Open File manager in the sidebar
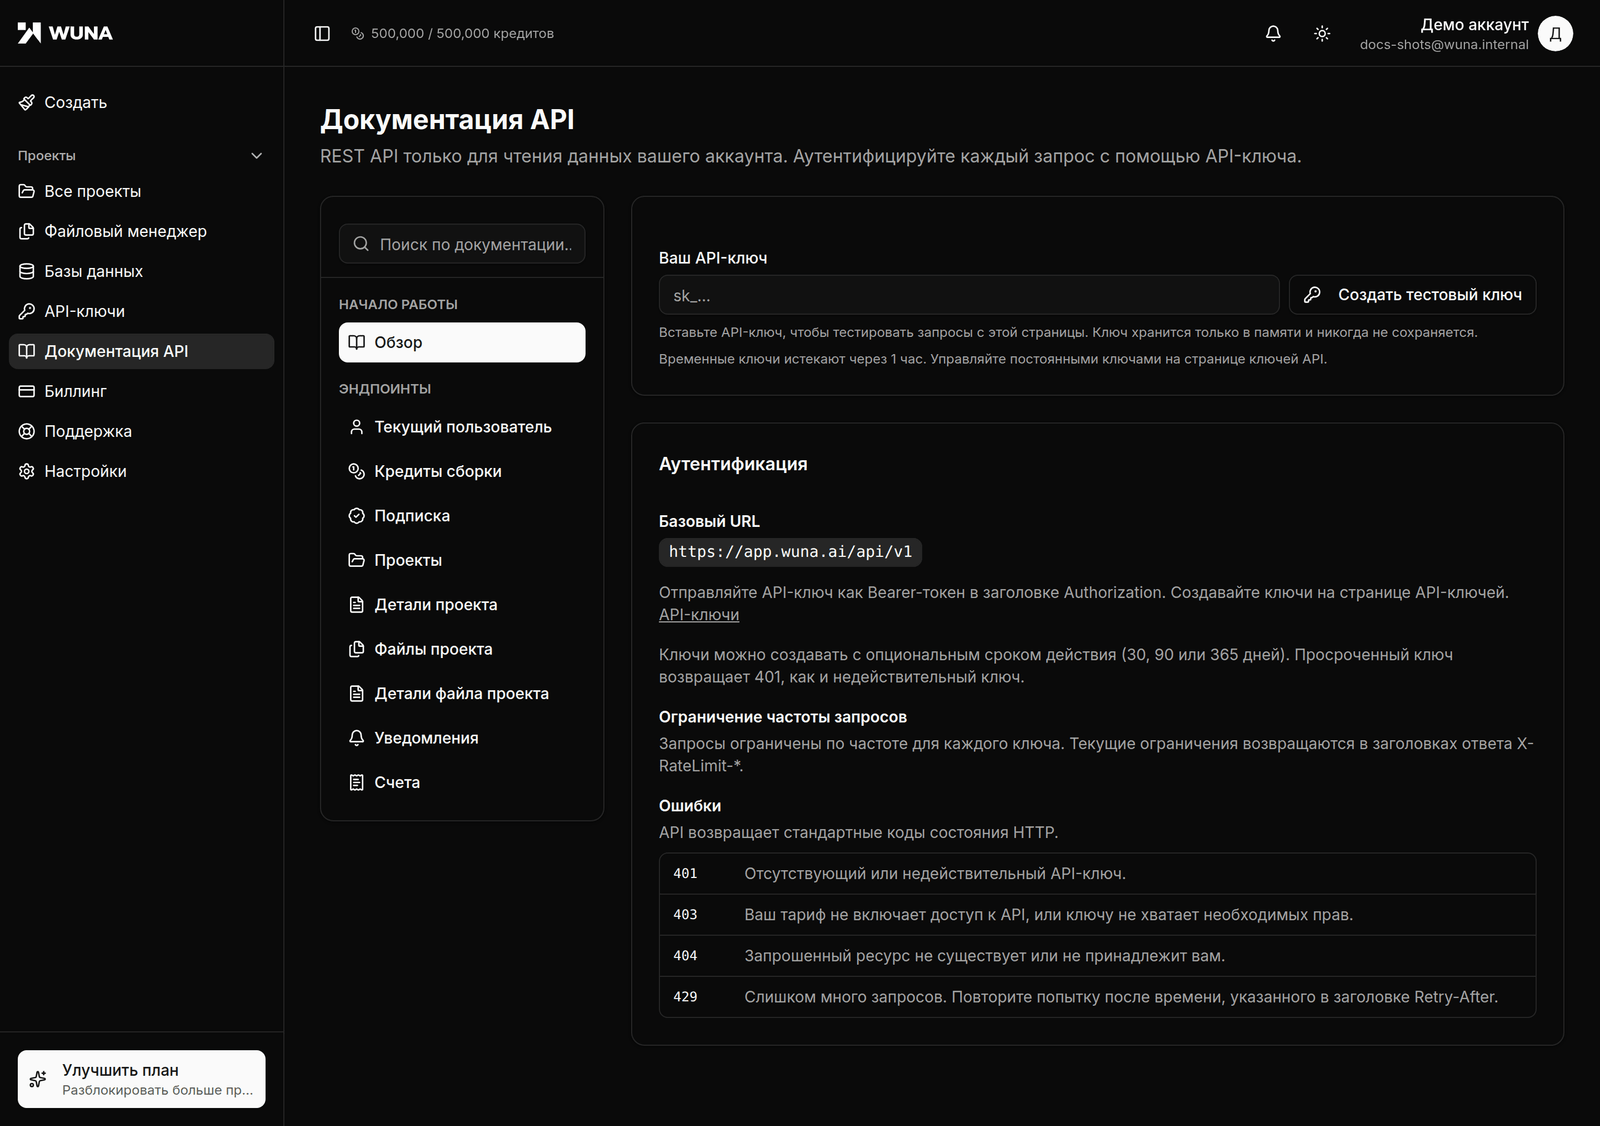This screenshot has width=1600, height=1126. 141,231
